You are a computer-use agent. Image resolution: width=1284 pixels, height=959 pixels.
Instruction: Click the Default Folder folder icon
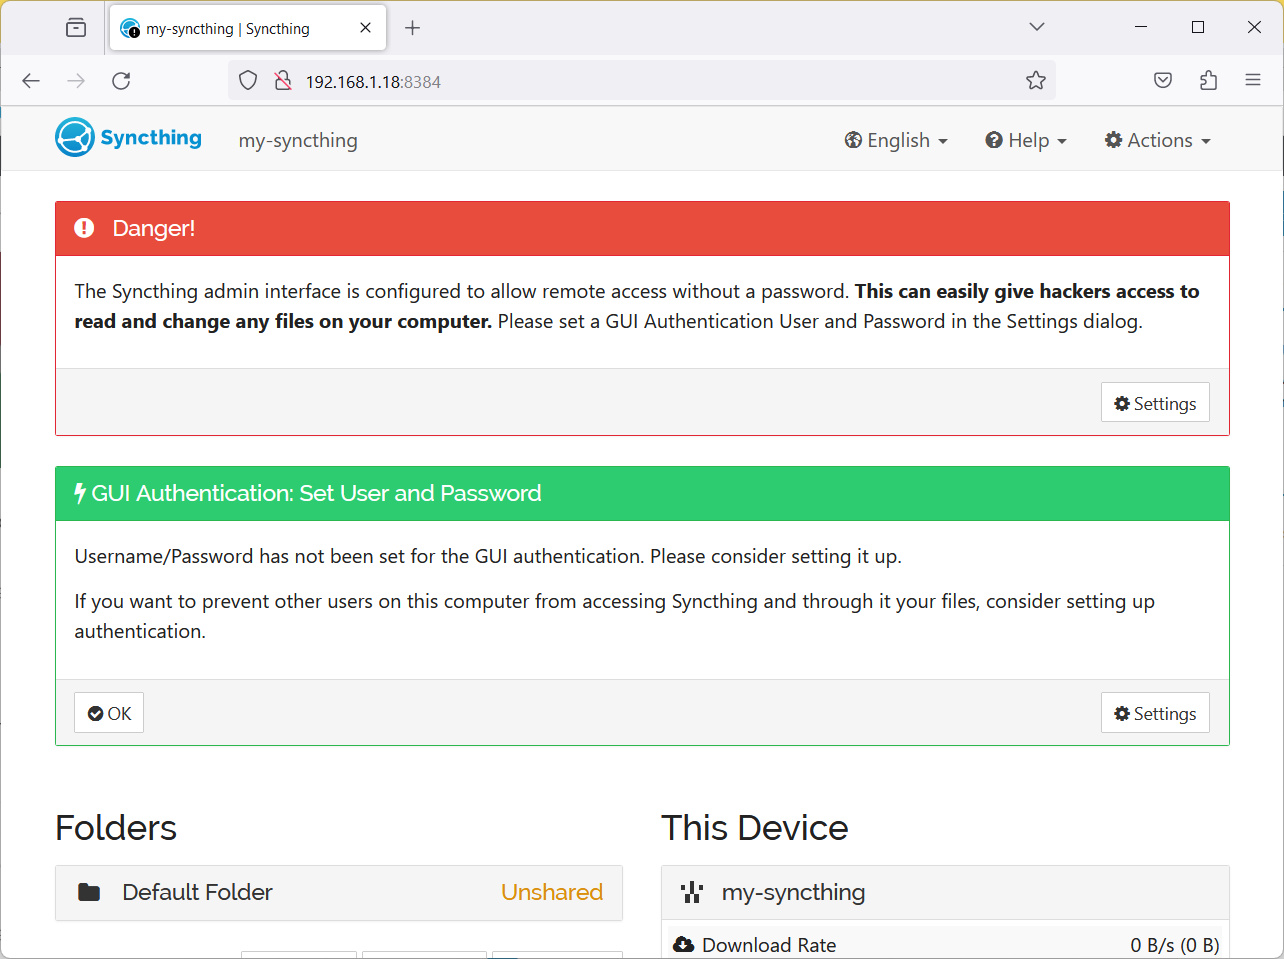(x=89, y=892)
